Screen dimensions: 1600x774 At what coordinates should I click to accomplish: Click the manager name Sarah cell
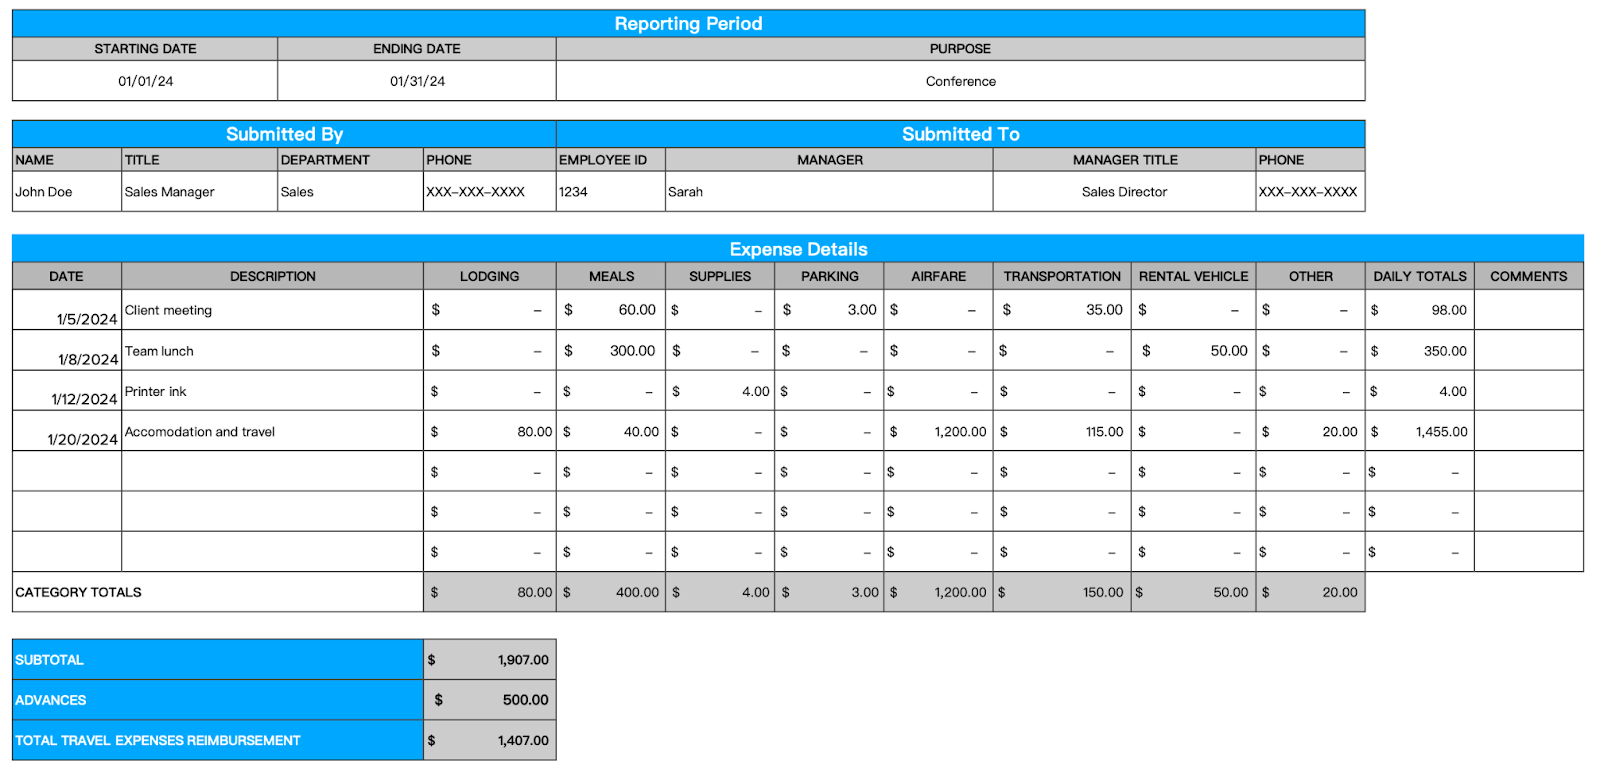[829, 192]
